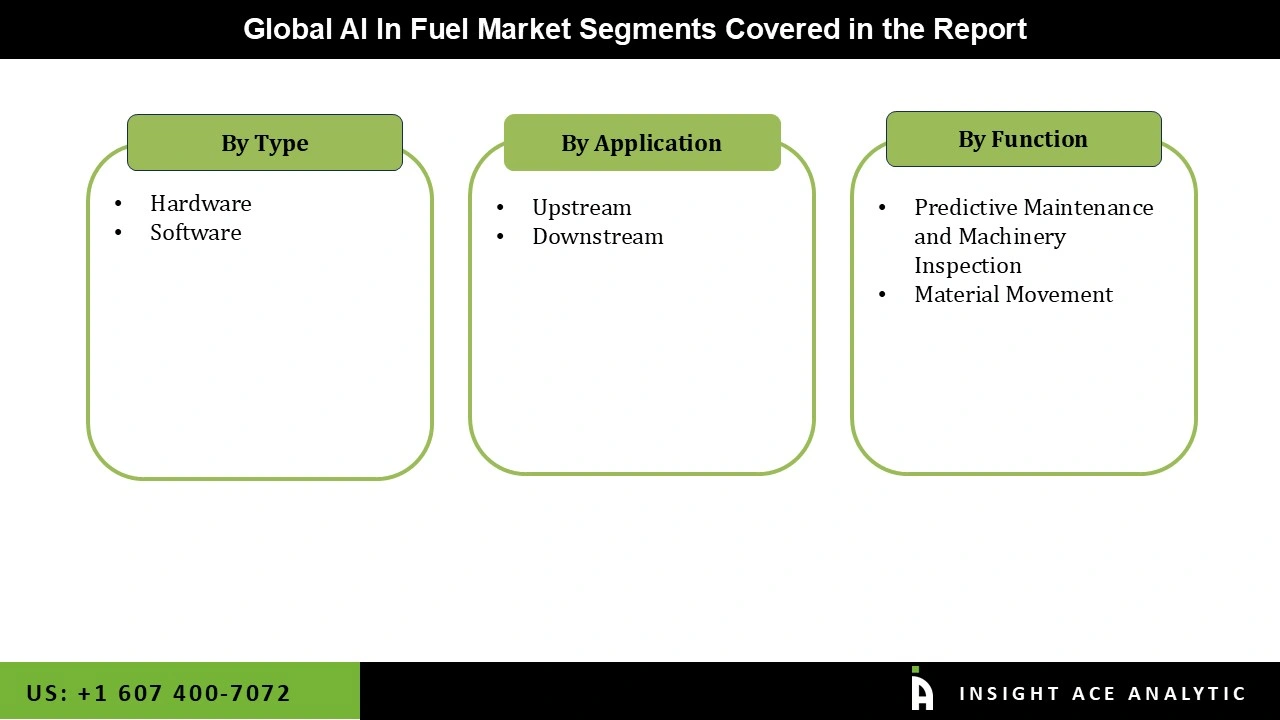
Task: Expand the By Function header box
Action: pos(1023,139)
